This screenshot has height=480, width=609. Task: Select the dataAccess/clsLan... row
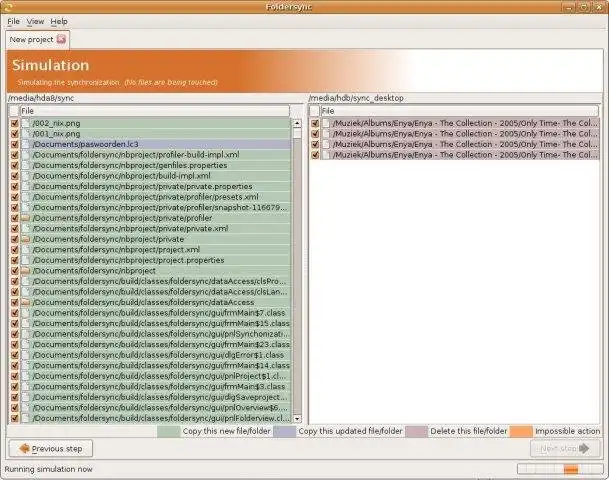coord(151,292)
